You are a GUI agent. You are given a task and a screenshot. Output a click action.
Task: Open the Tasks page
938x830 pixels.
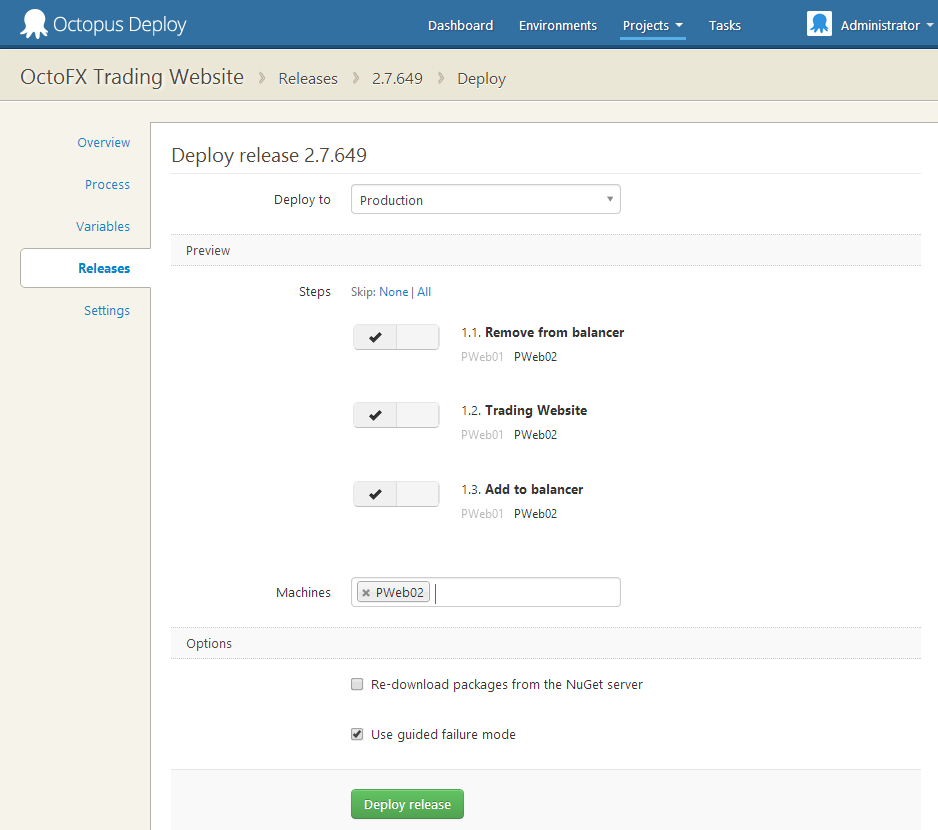[725, 26]
